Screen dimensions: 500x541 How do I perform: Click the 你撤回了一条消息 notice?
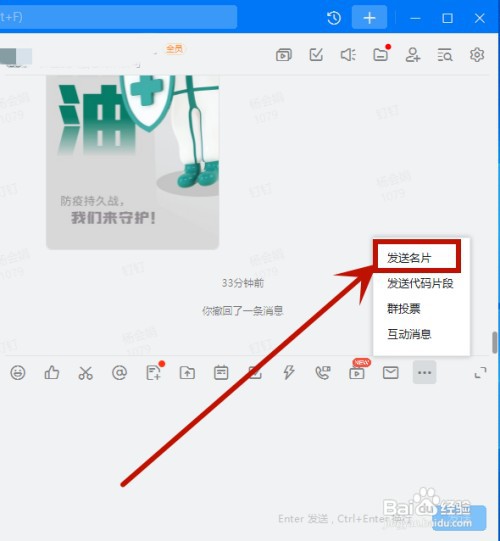pyautogui.click(x=243, y=311)
